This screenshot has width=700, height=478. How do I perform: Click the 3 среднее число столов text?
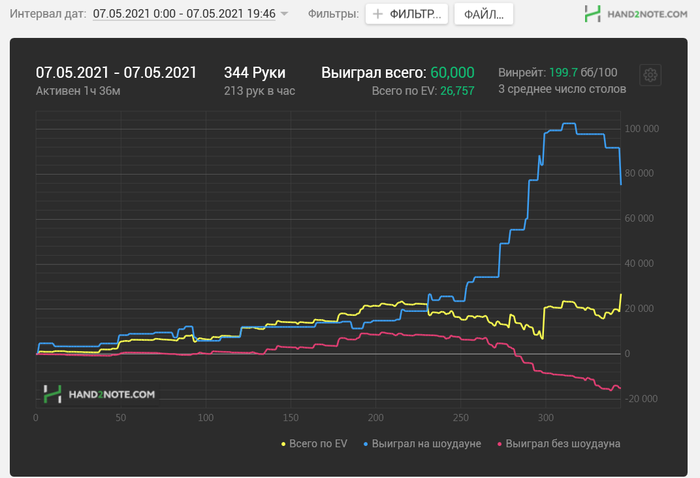tap(562, 89)
